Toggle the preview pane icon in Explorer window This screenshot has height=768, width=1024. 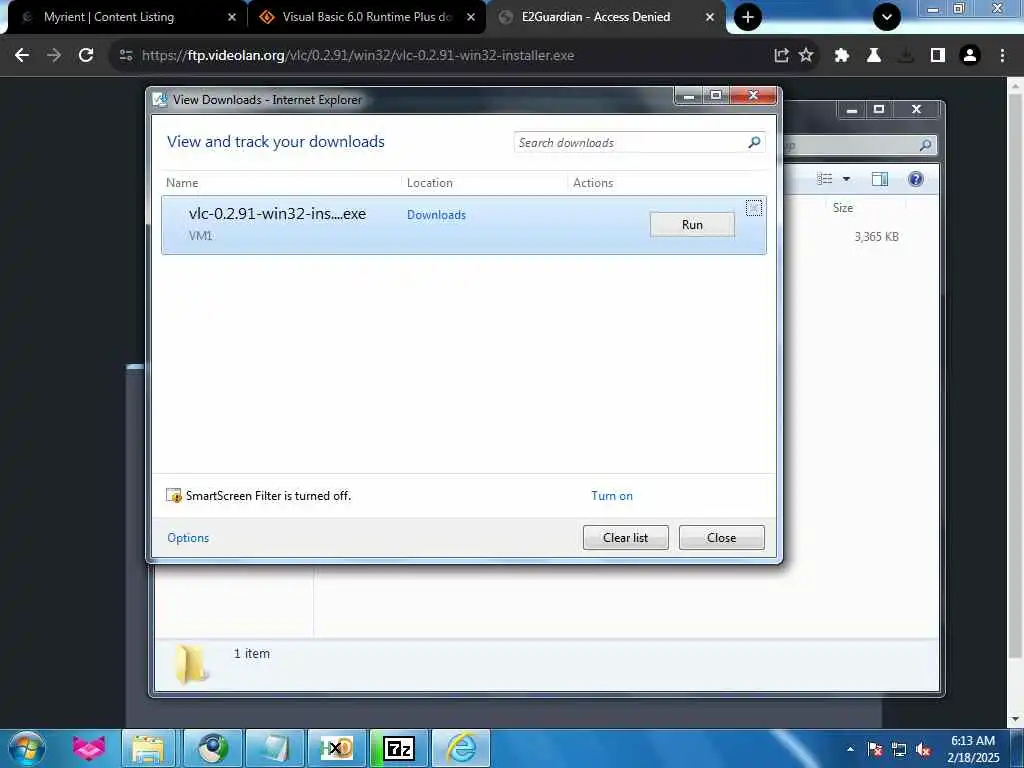tap(880, 179)
